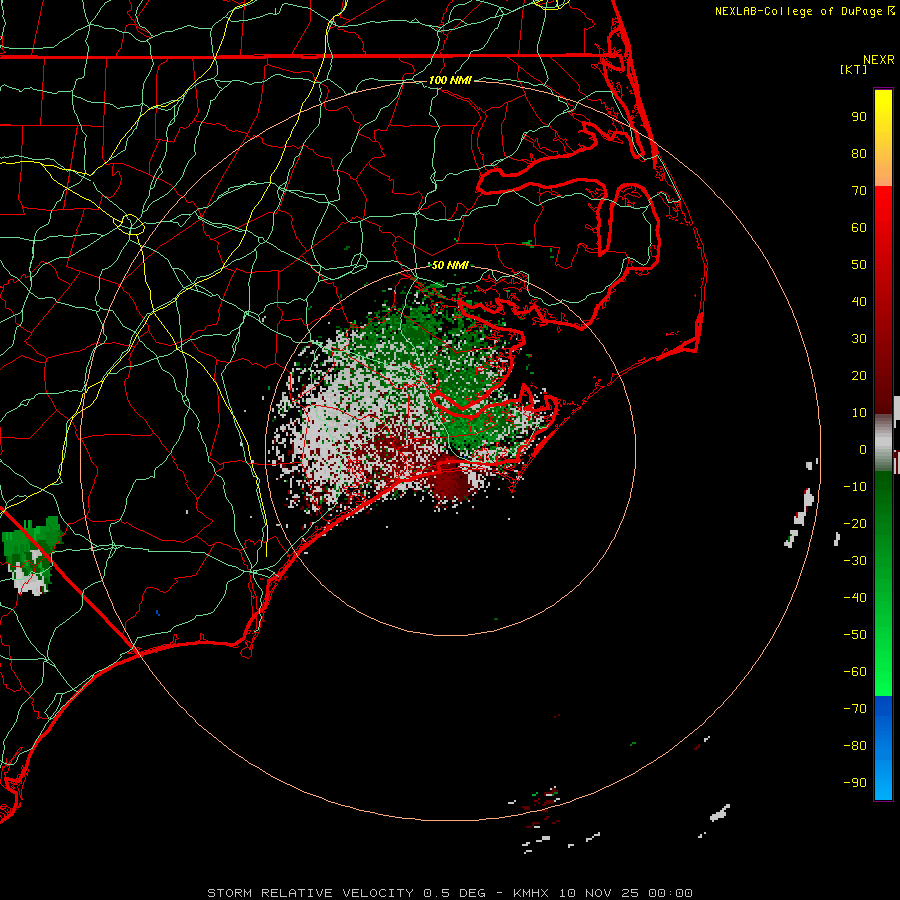
Task: Click the positive 40 value on the velocity scale
Action: (859, 301)
